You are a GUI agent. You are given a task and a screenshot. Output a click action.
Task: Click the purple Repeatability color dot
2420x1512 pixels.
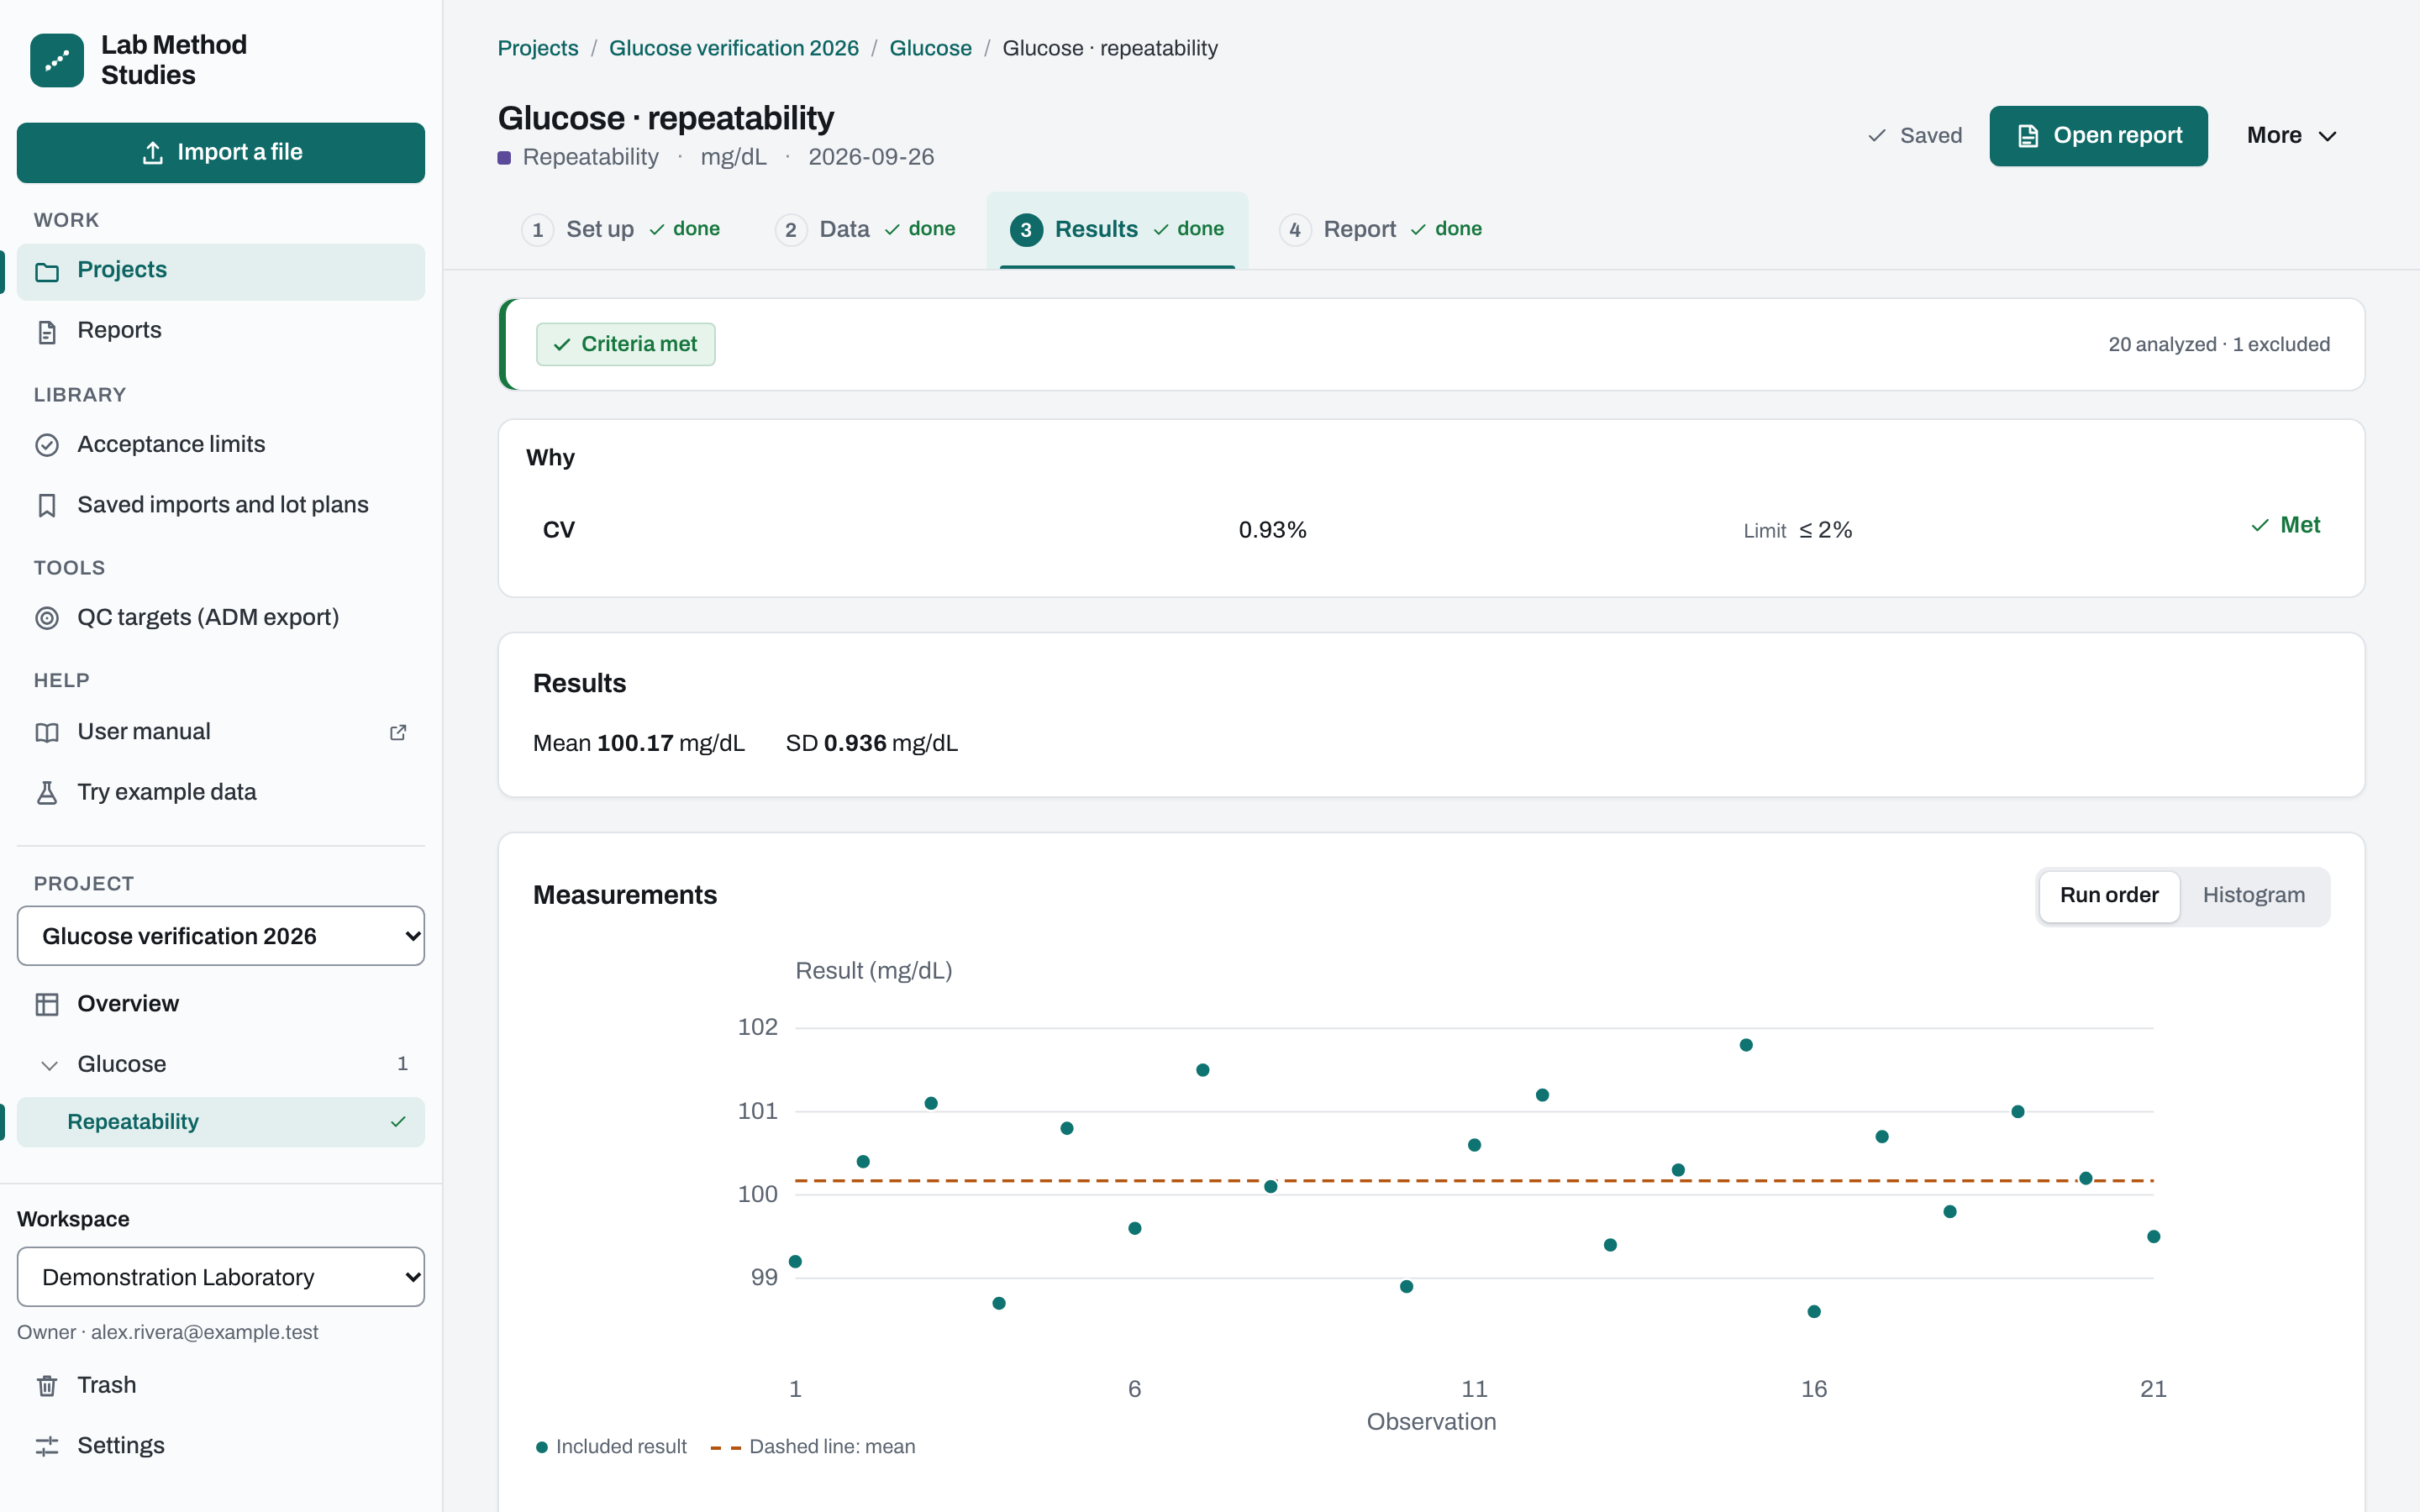pyautogui.click(x=505, y=157)
